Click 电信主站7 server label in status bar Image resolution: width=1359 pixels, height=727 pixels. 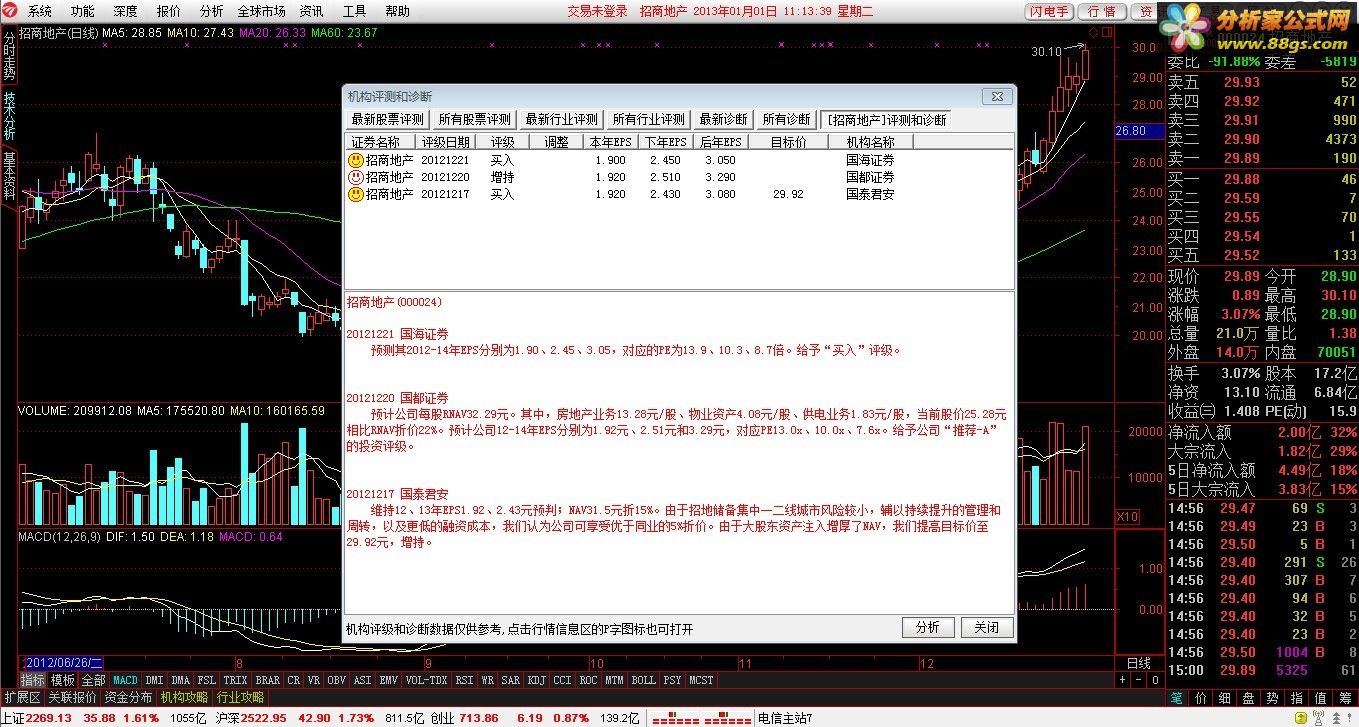pos(785,718)
